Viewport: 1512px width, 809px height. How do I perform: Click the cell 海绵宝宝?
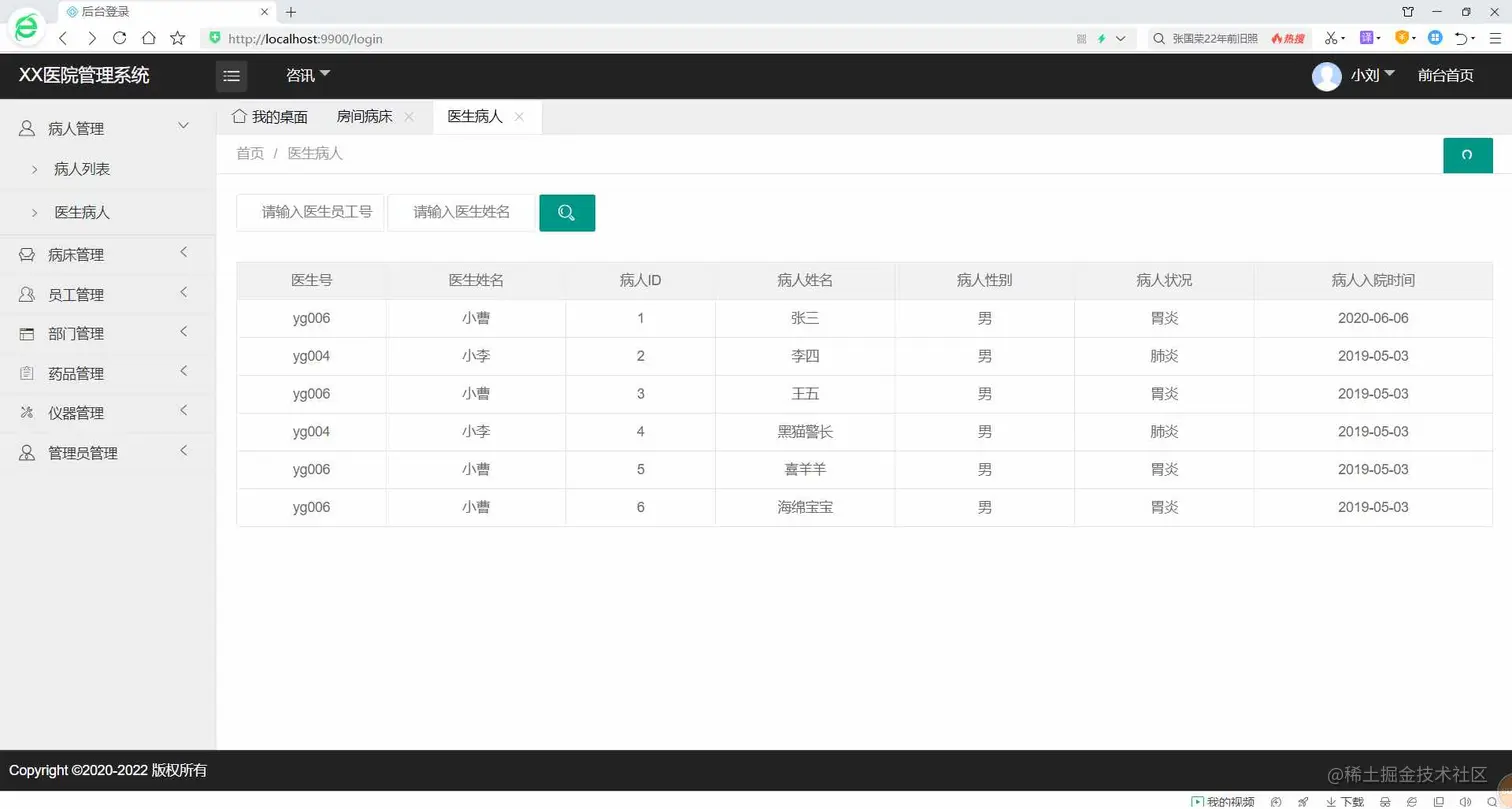805,507
